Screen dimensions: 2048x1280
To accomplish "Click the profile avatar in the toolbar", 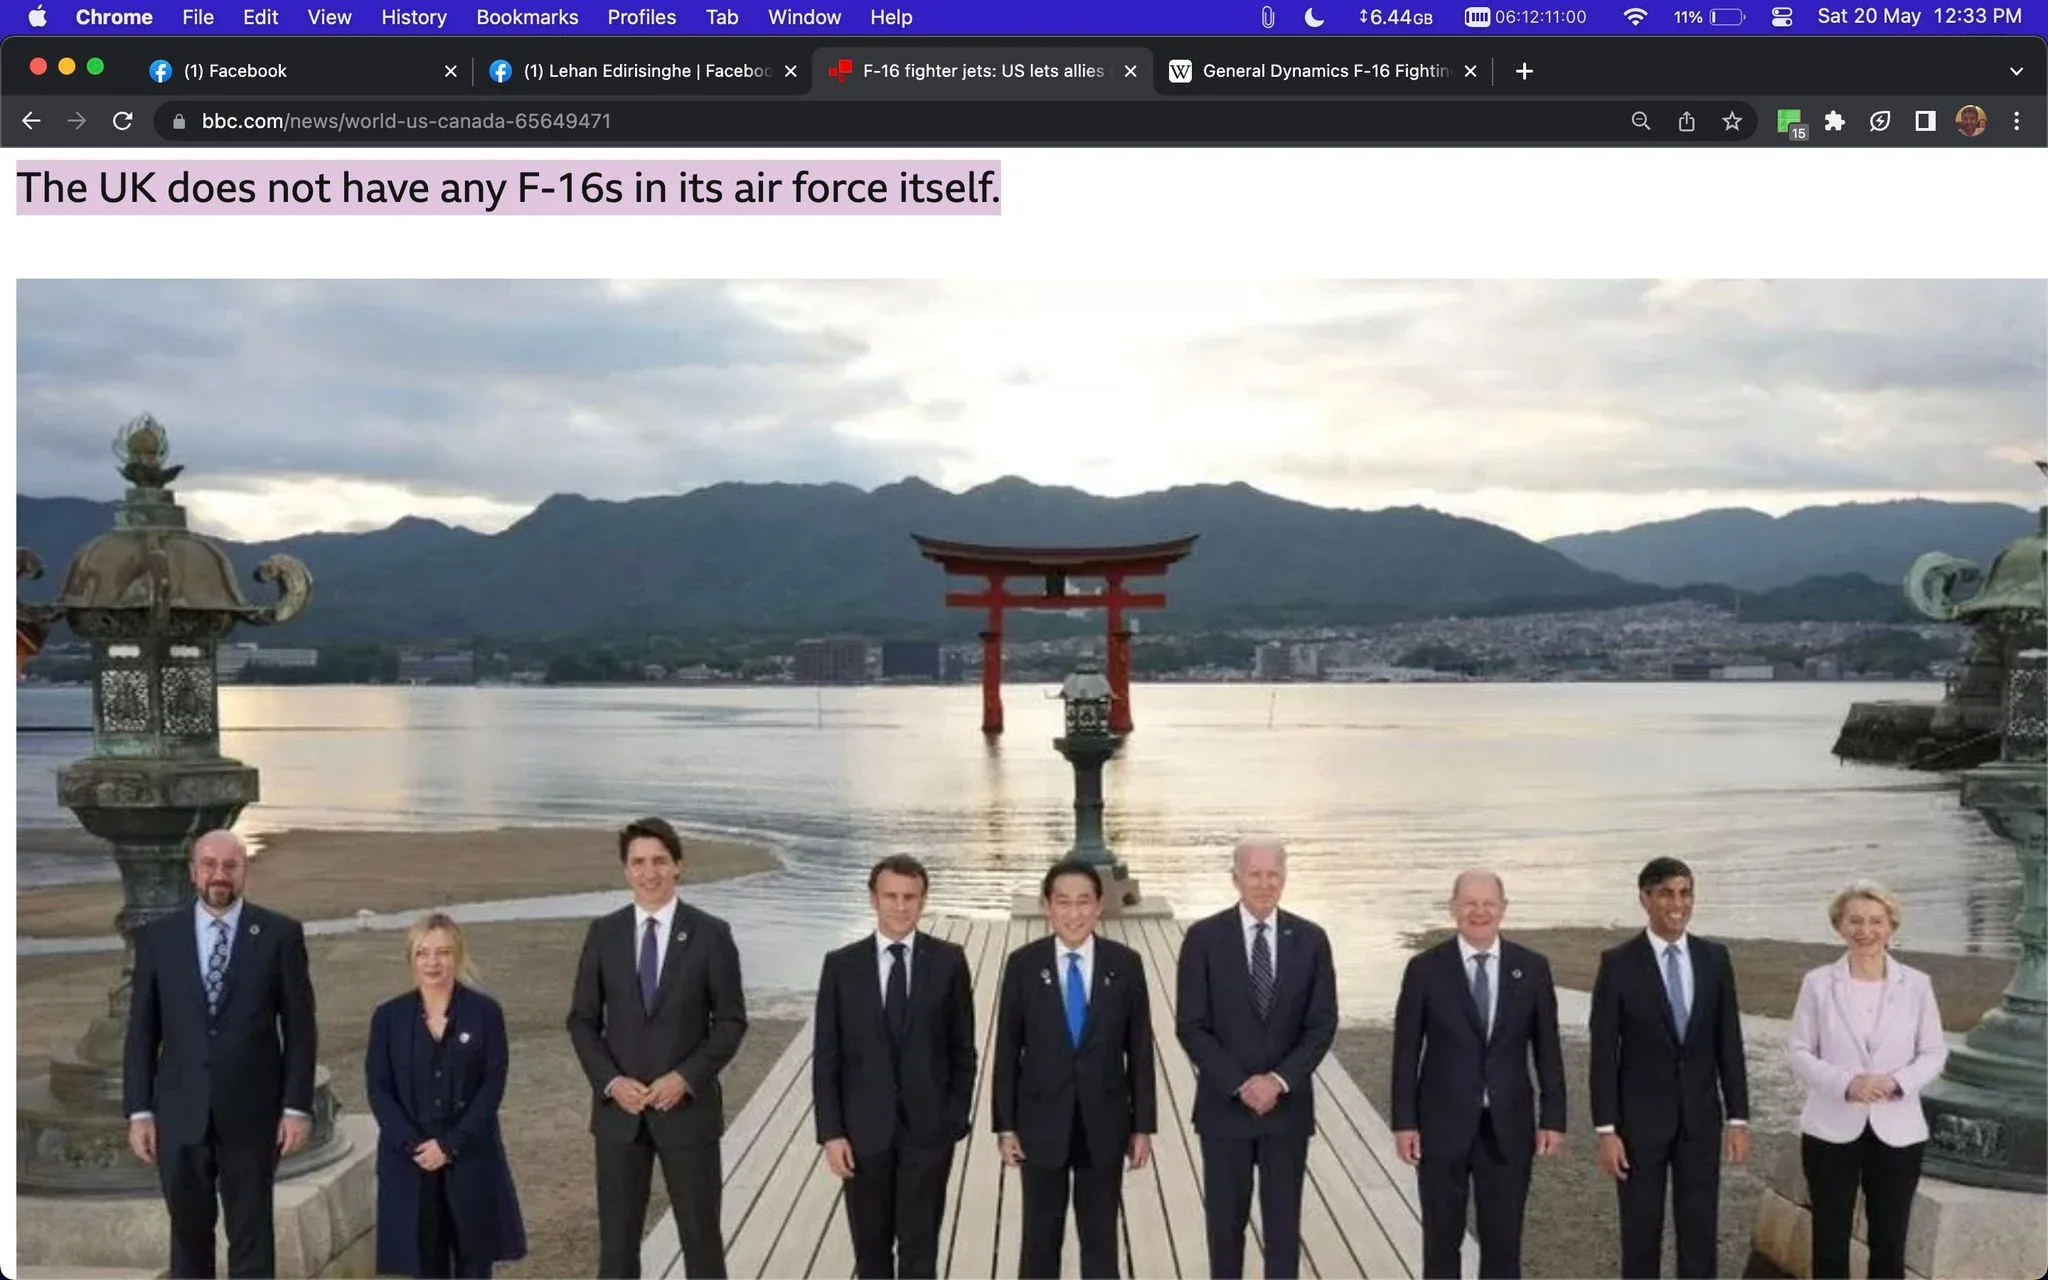I will [1969, 120].
